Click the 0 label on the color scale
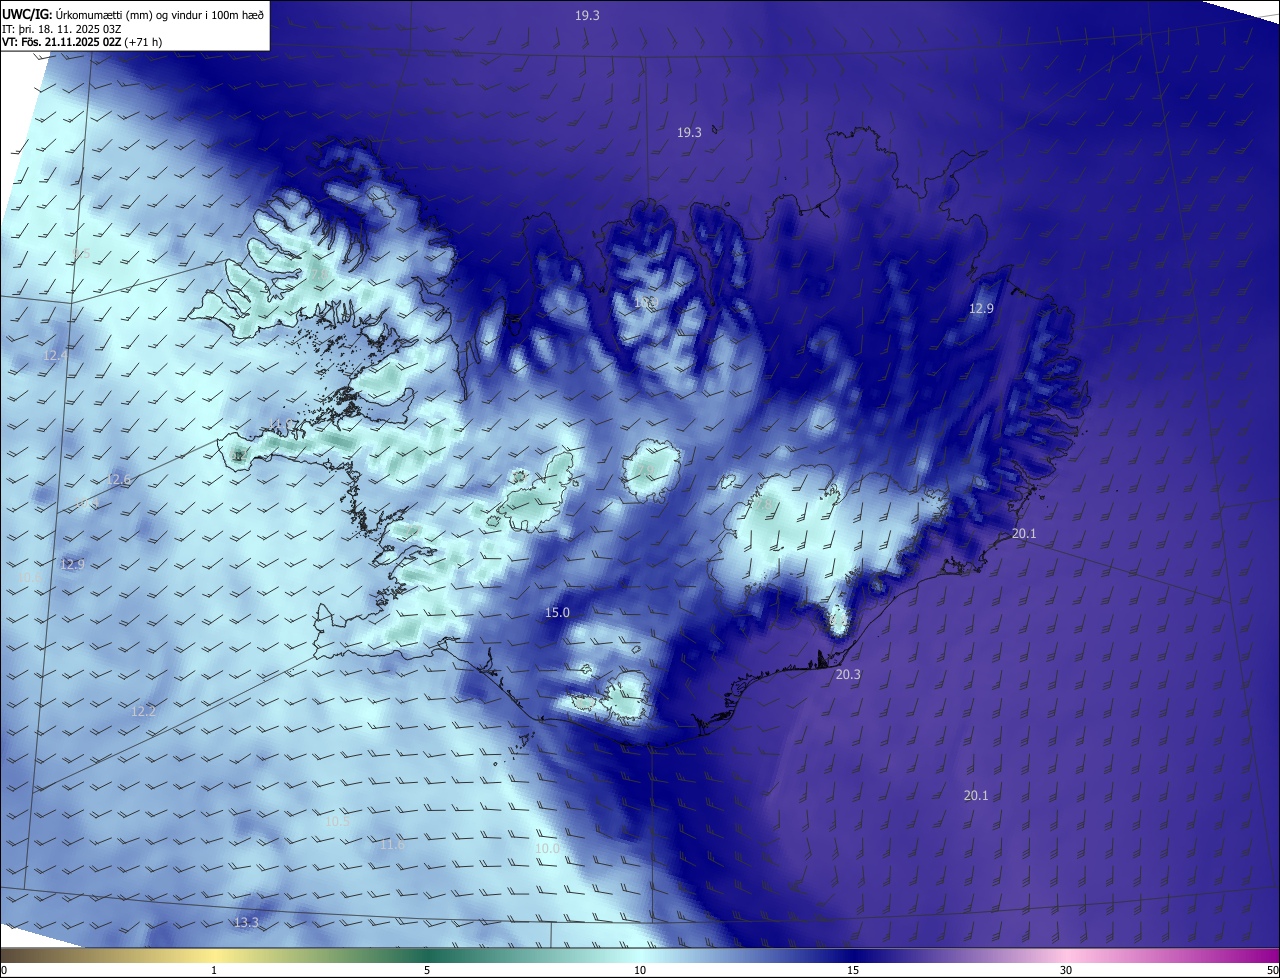Viewport: 1280px width, 978px height. tap(4, 971)
